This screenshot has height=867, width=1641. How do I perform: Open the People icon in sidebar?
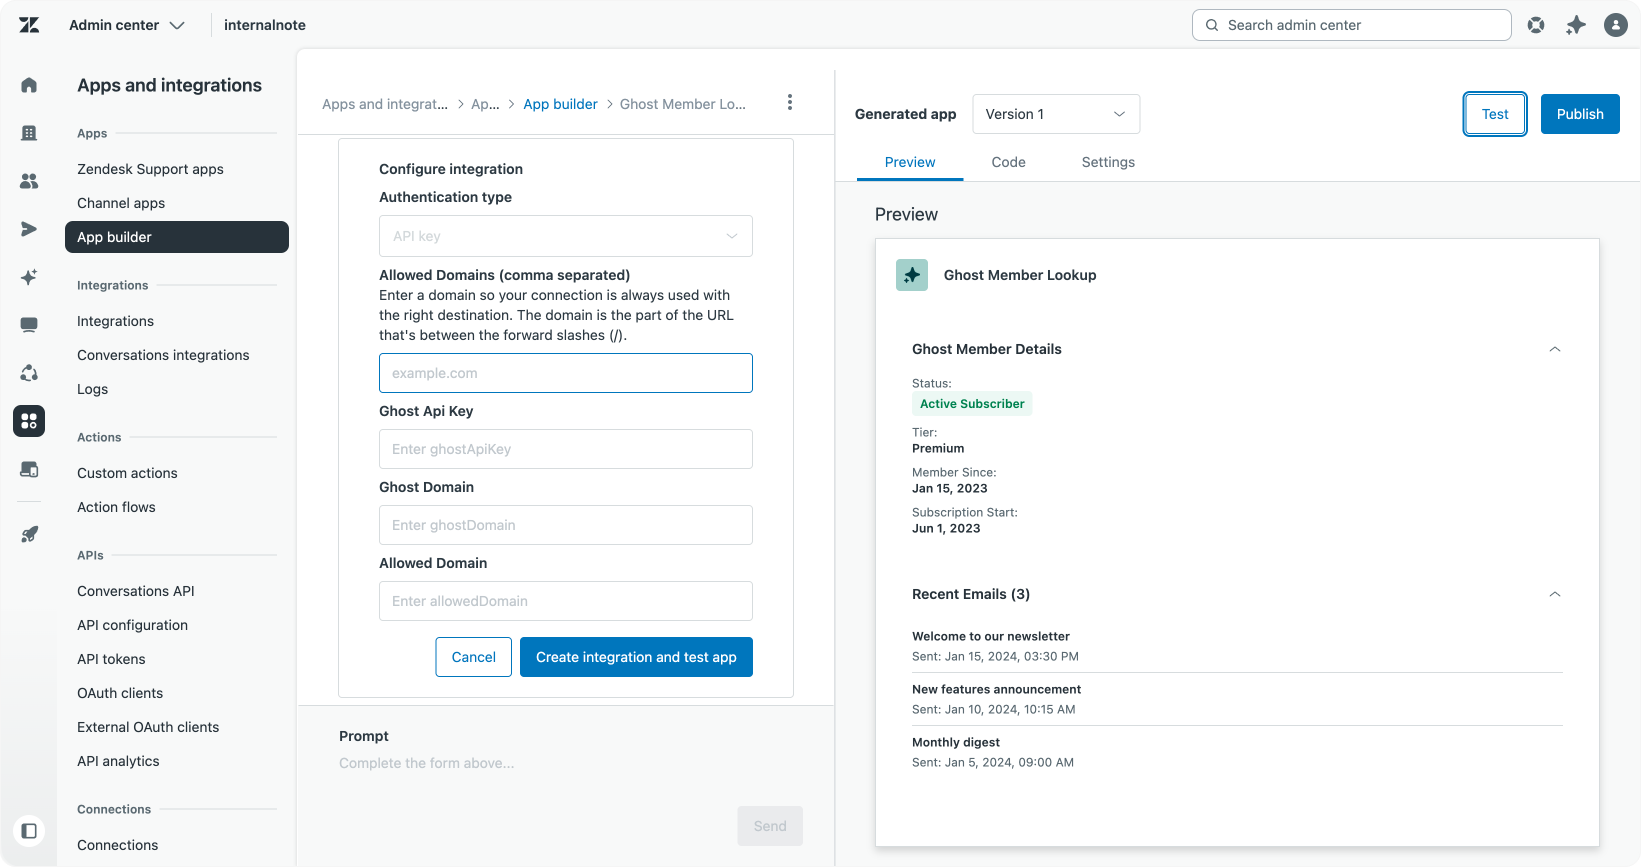(x=29, y=181)
